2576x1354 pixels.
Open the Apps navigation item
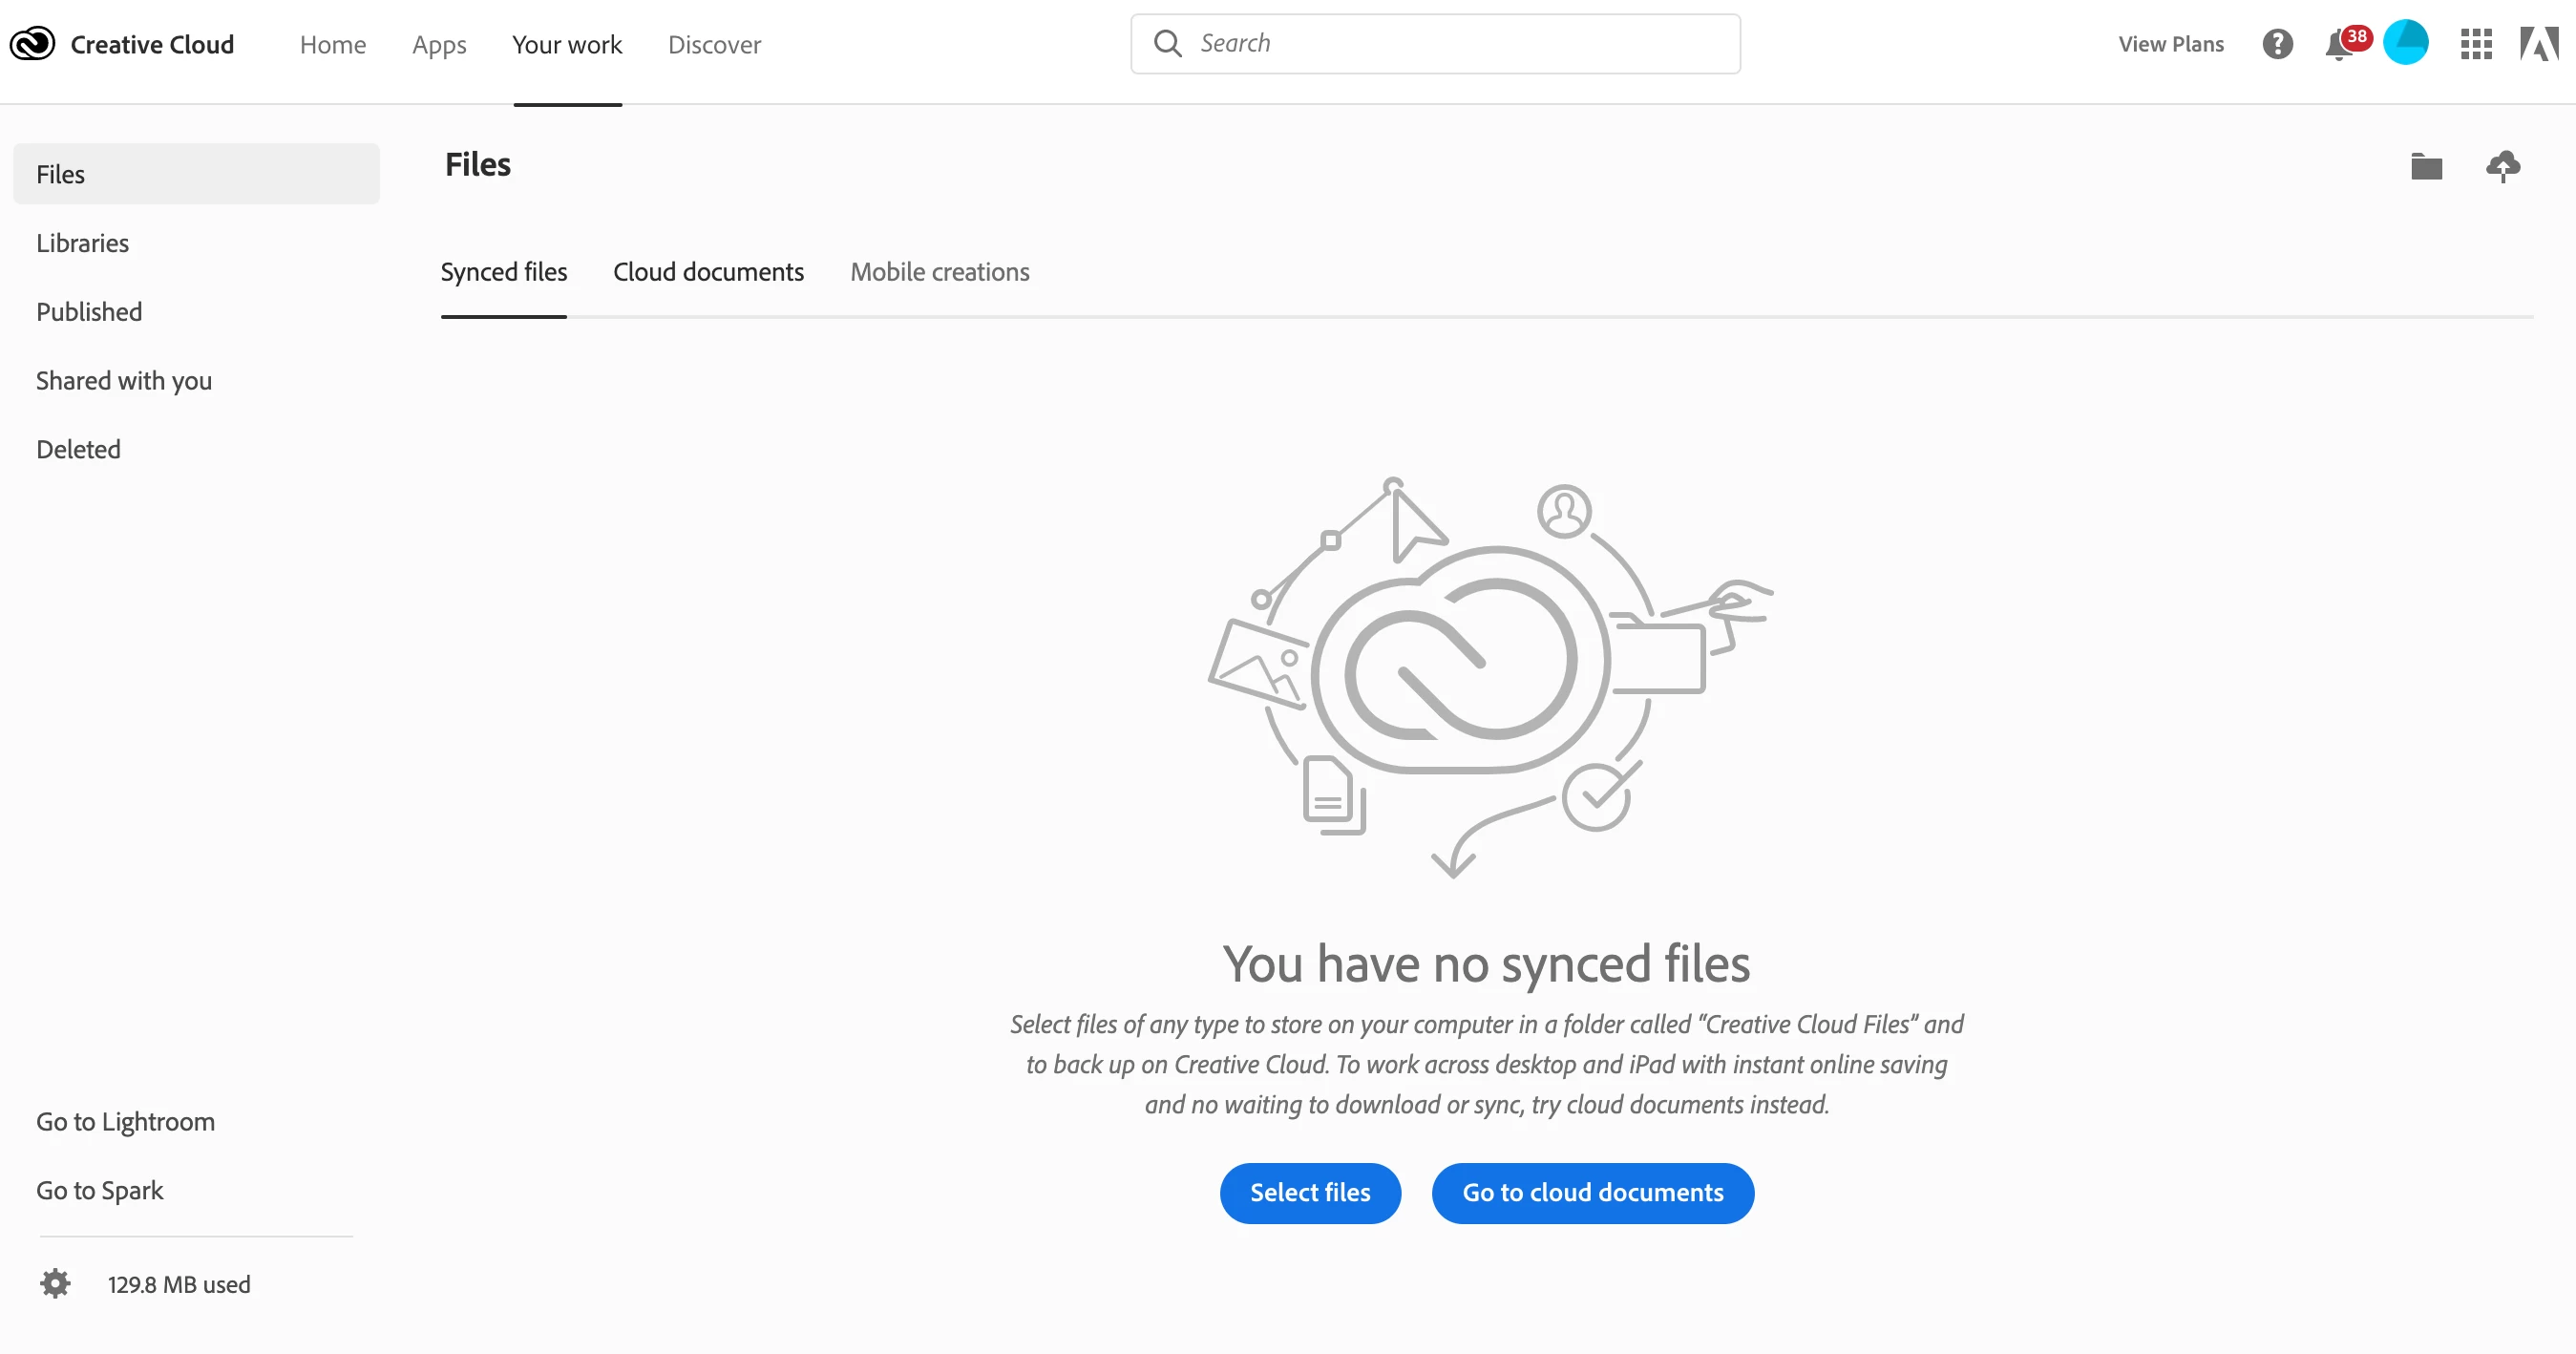(x=439, y=45)
